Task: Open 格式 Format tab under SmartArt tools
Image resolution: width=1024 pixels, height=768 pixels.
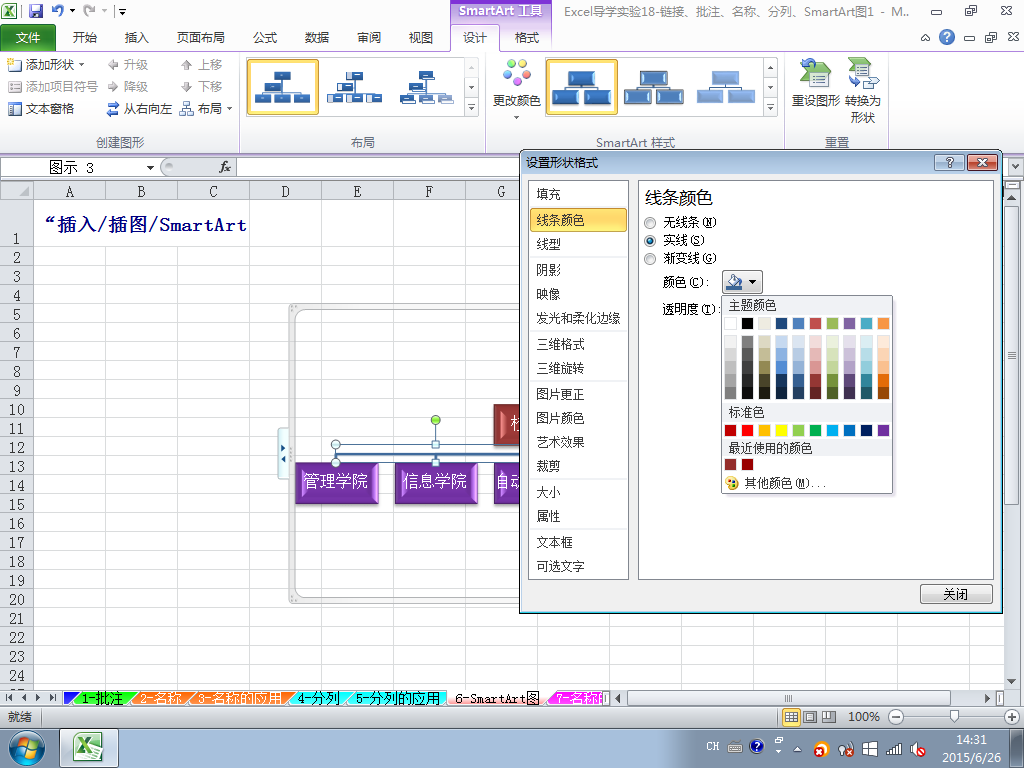Action: coord(526,38)
